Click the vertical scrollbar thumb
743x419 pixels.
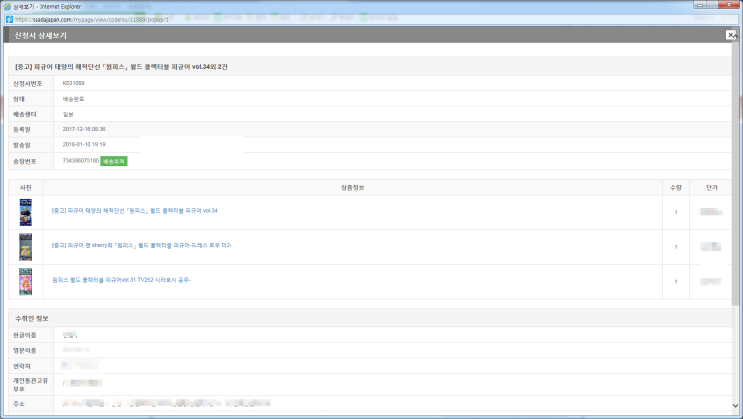[x=735, y=173]
